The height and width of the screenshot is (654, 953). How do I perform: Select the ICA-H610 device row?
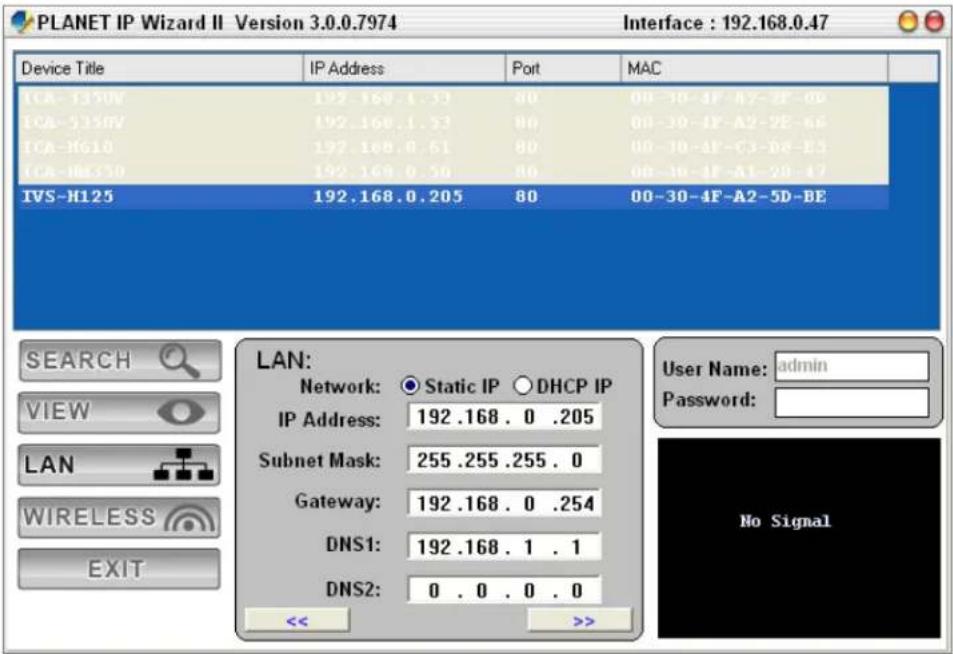point(453,148)
